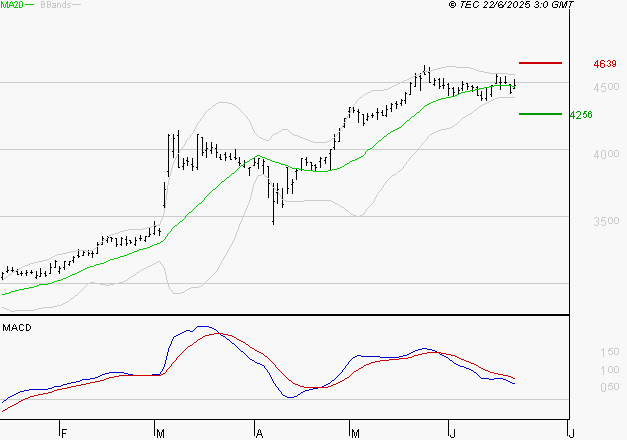
Task: Click the A month marker on the axis
Action: [x=260, y=433]
